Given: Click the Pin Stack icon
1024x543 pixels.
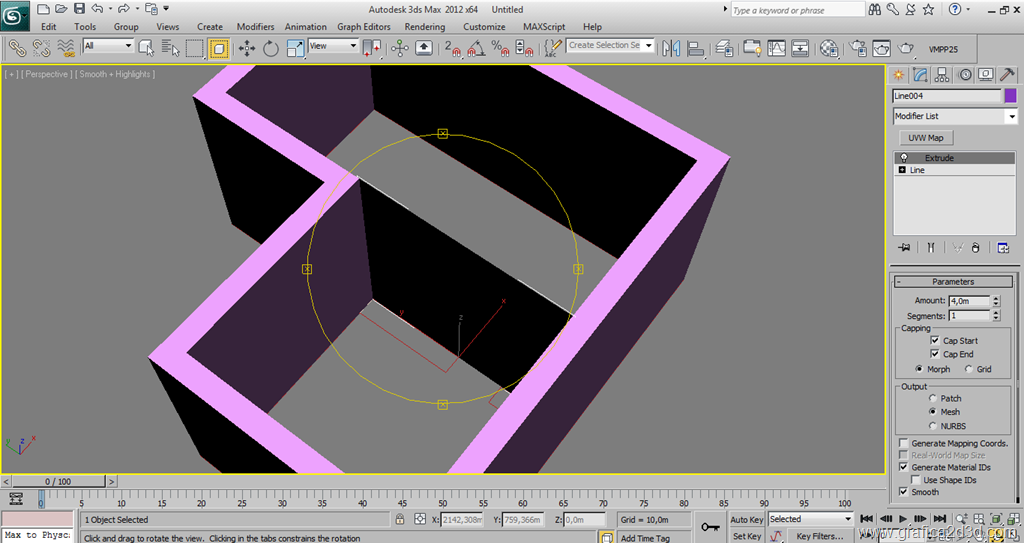Looking at the screenshot, I should (x=904, y=247).
